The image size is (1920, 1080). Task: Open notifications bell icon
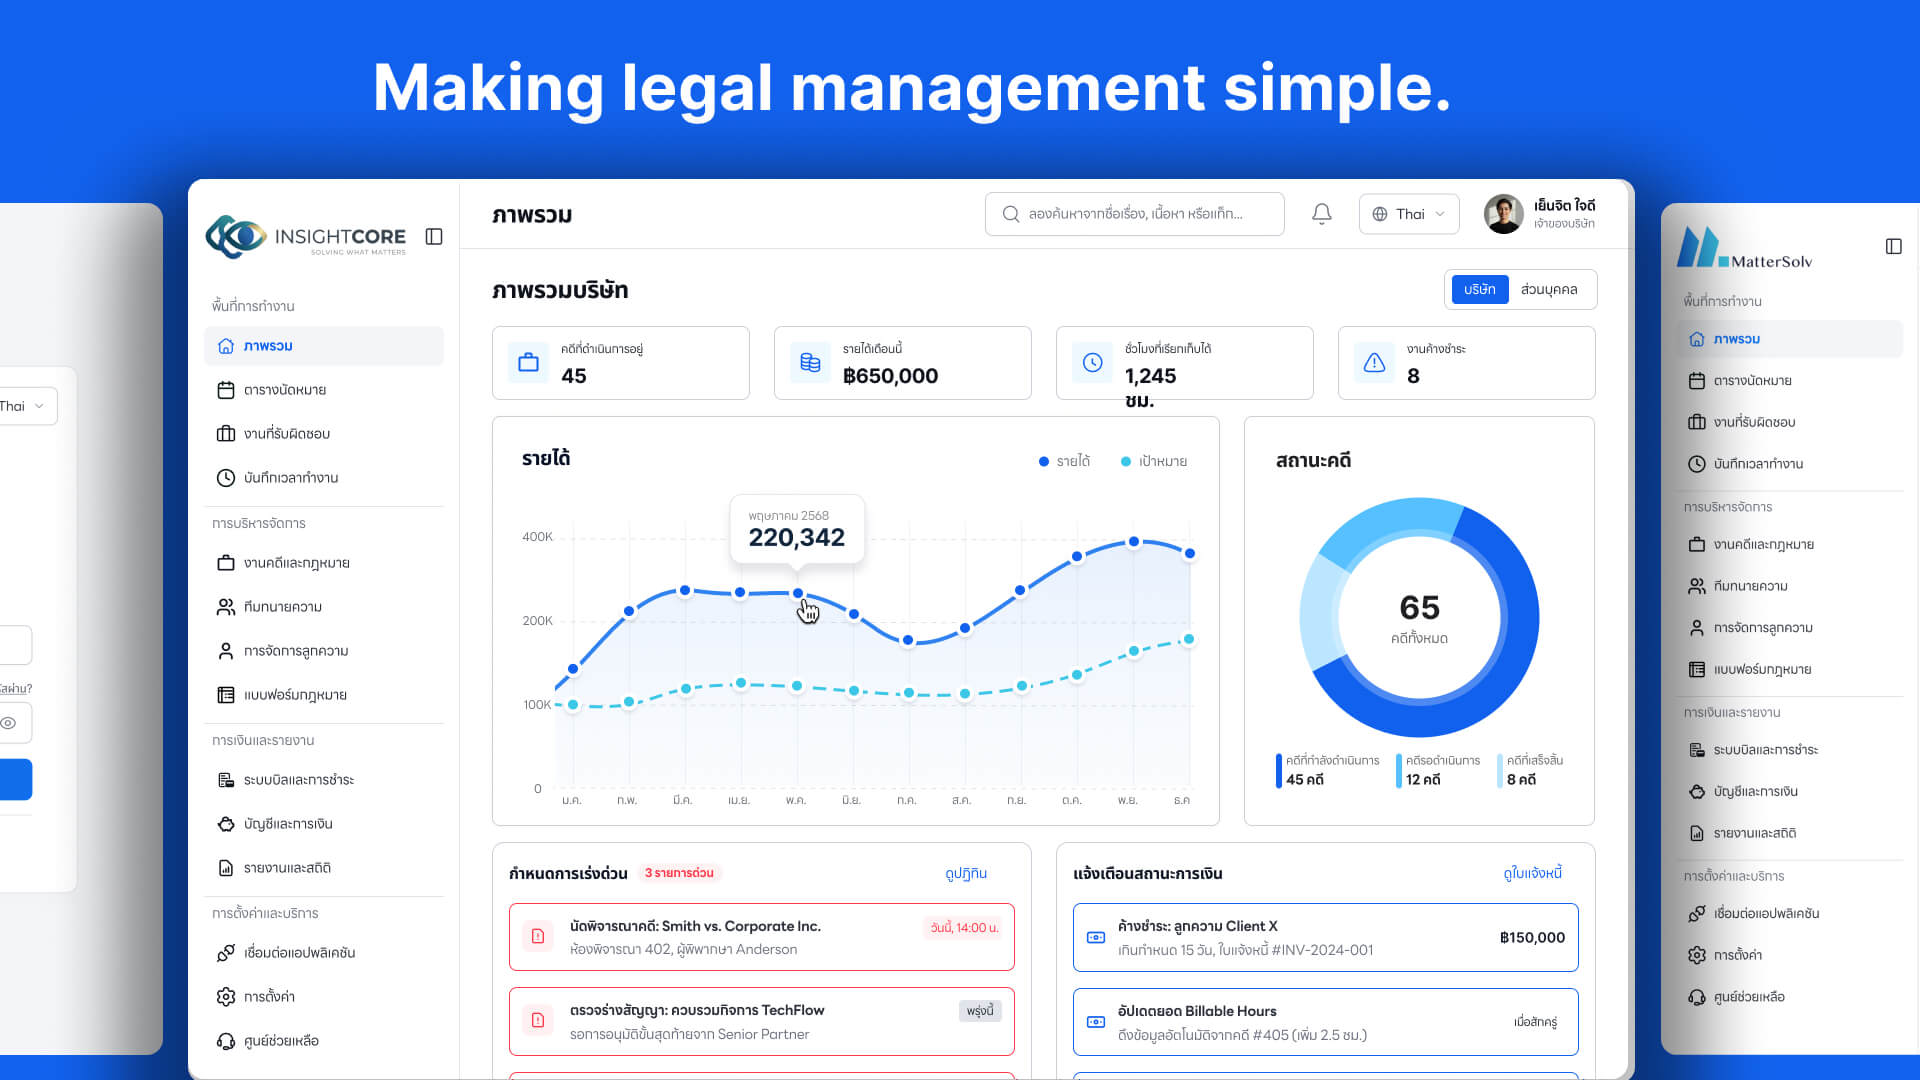[1321, 214]
